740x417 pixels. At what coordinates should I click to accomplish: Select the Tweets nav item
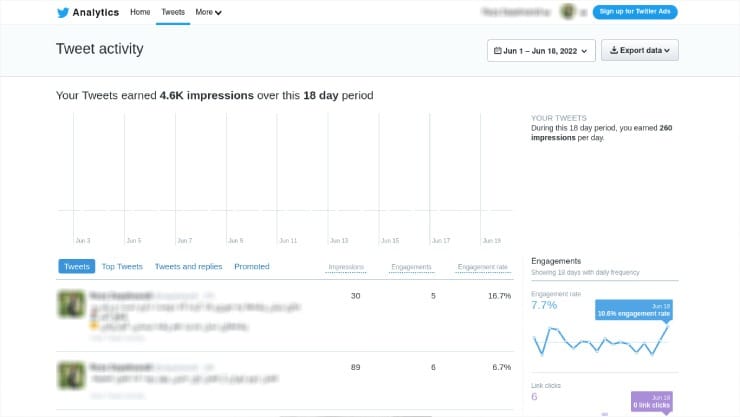pyautogui.click(x=173, y=12)
